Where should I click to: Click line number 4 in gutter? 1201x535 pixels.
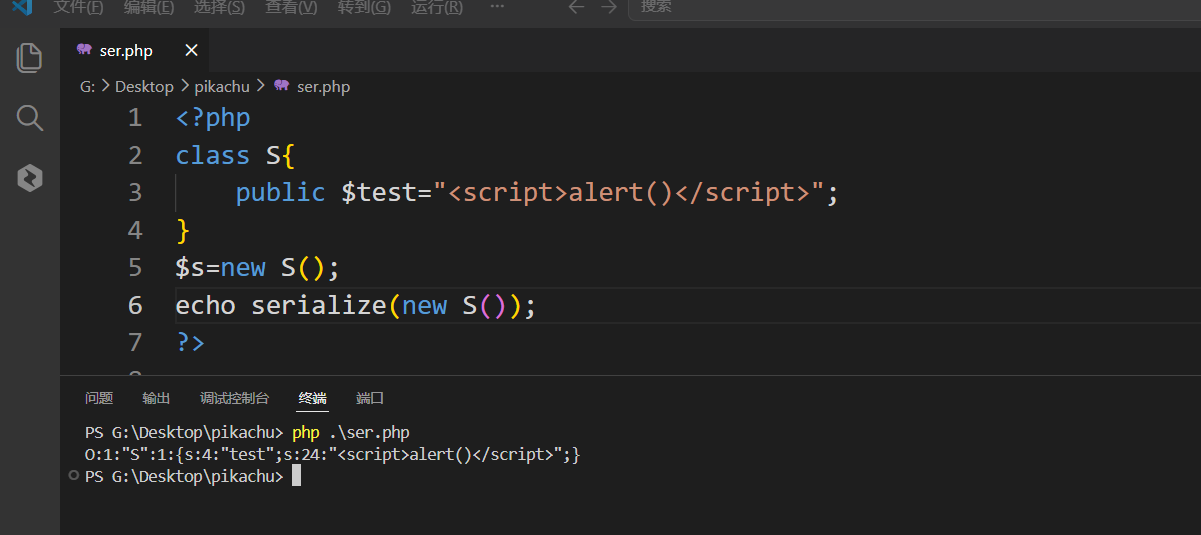[x=135, y=230]
